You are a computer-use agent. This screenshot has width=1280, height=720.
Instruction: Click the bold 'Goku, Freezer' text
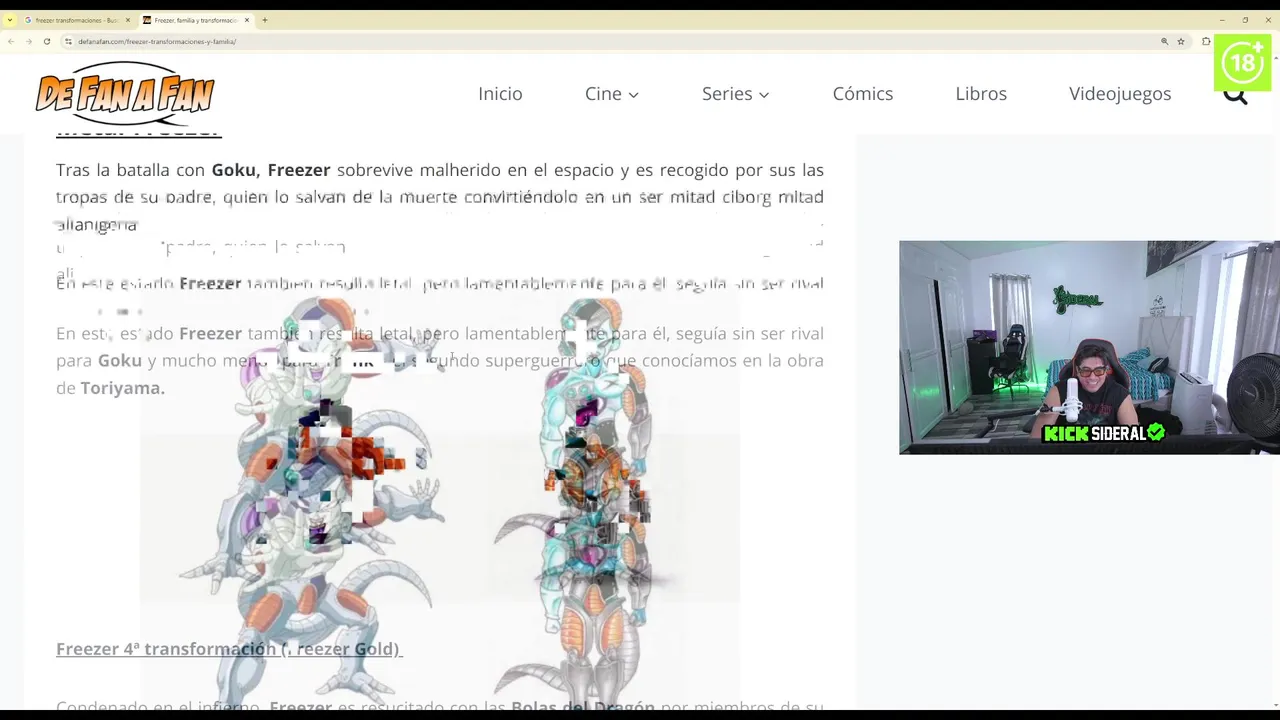click(x=271, y=170)
